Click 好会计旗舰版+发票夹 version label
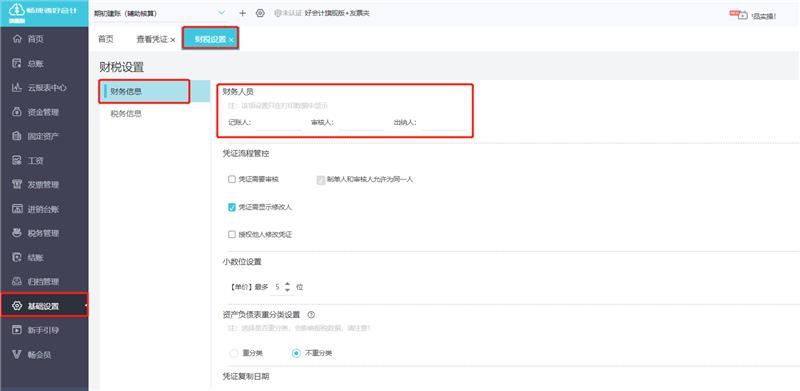 click(337, 13)
